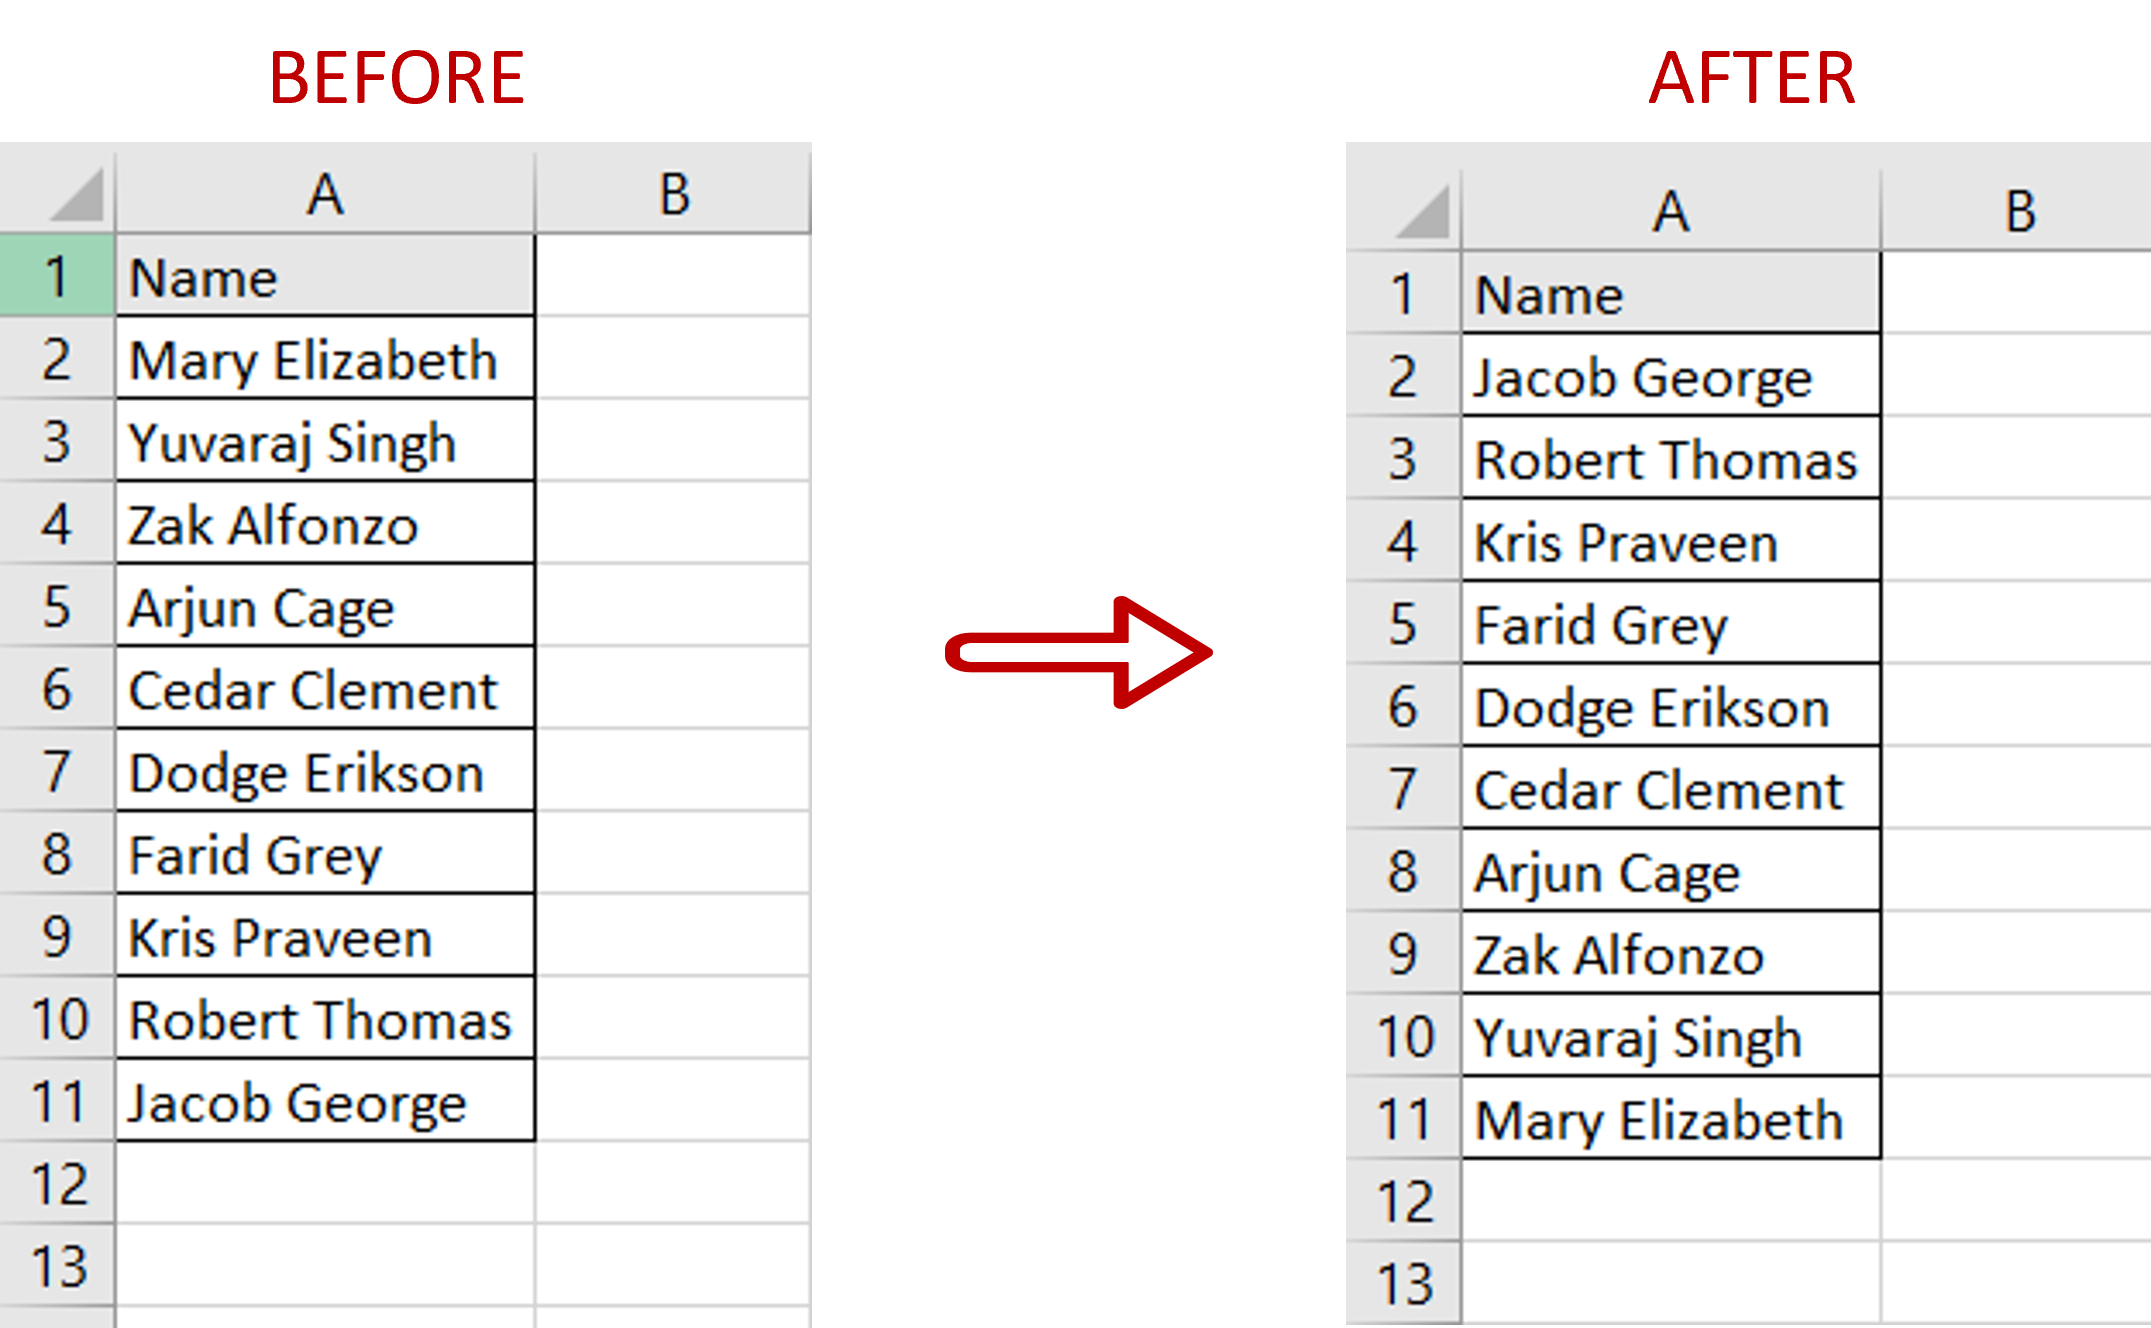2151x1328 pixels.
Task: Click row number 1 in AFTER sheet
Action: (x=1409, y=292)
